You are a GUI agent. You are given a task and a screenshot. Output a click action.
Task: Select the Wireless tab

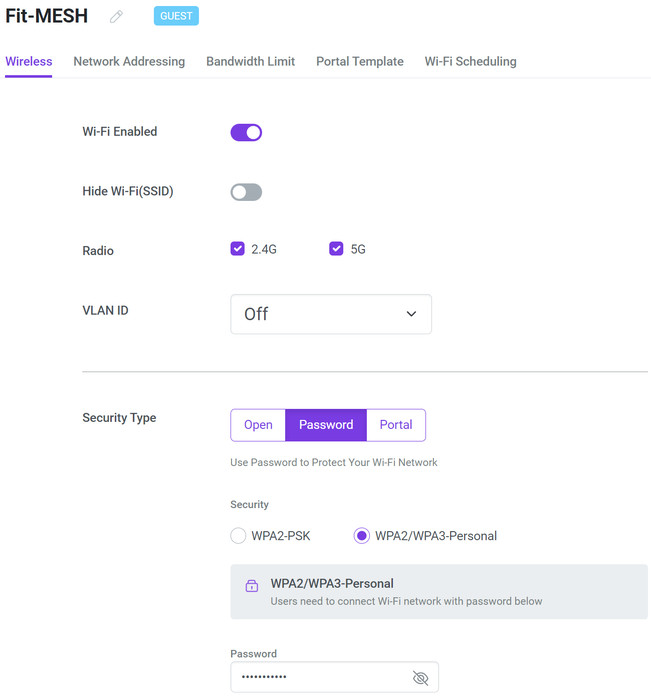[x=28, y=61]
